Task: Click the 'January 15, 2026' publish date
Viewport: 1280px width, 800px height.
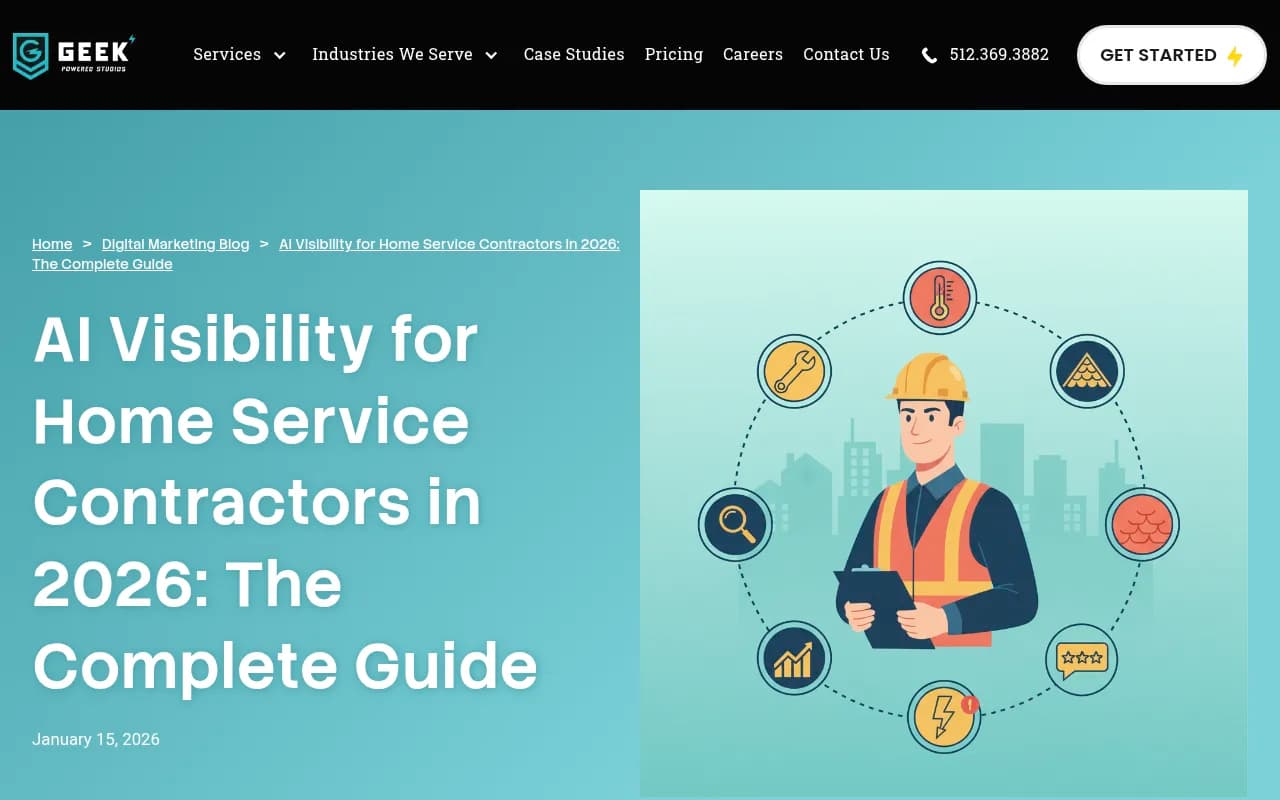Action: coord(96,739)
